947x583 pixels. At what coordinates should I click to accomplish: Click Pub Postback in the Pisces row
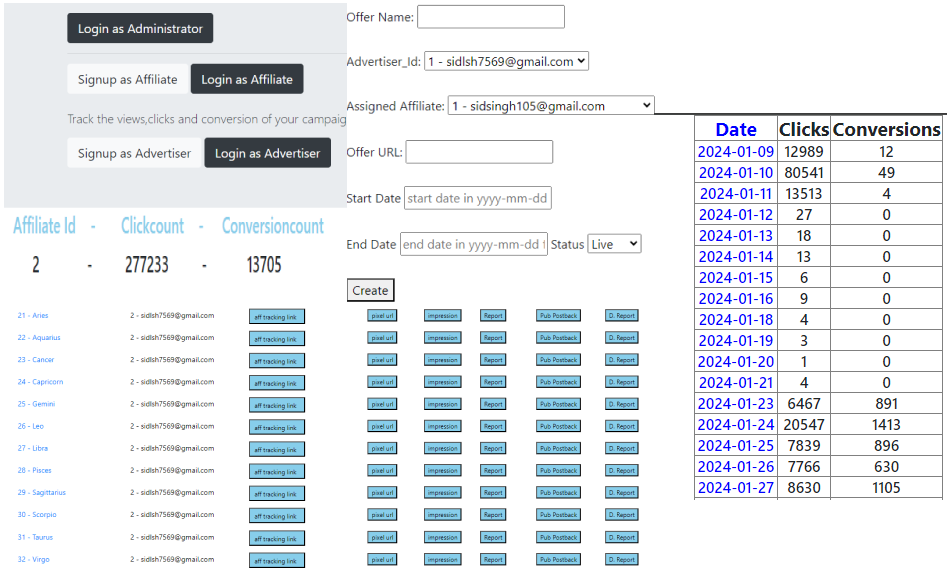click(x=558, y=470)
